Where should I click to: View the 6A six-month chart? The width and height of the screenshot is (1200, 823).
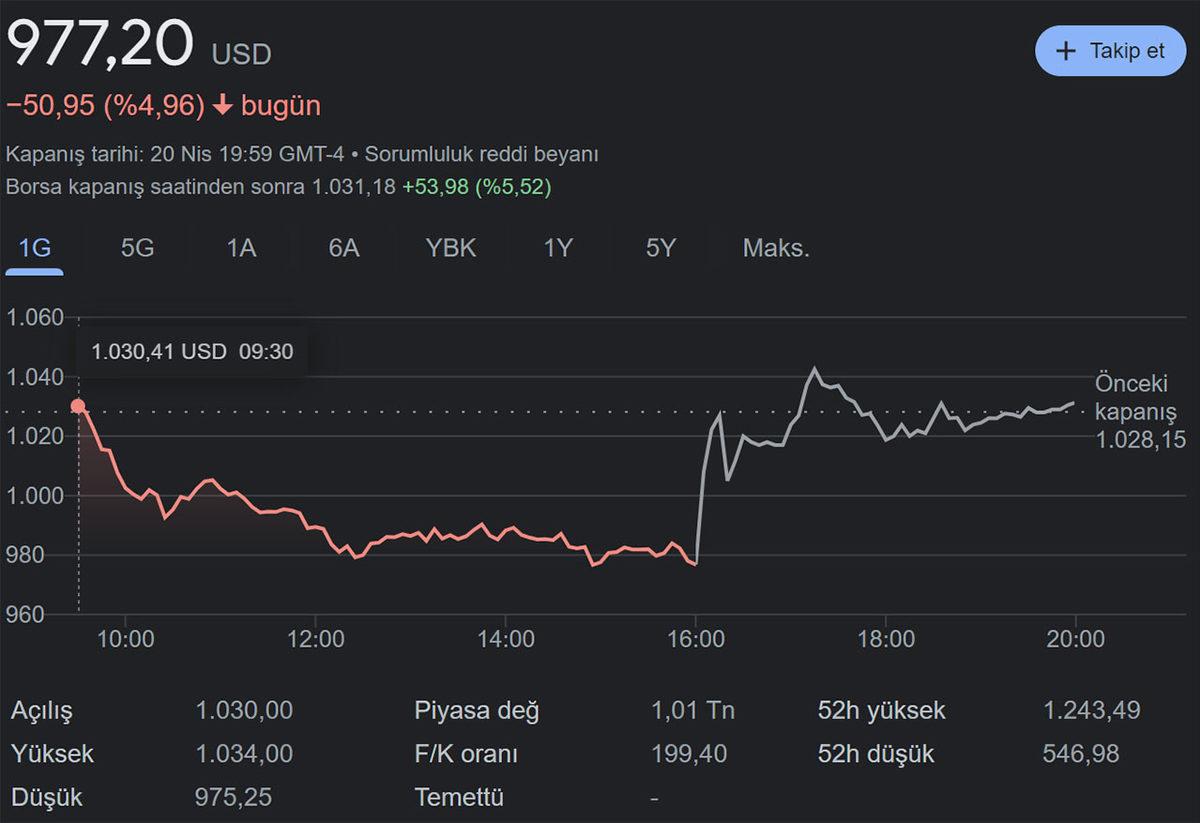pos(343,248)
